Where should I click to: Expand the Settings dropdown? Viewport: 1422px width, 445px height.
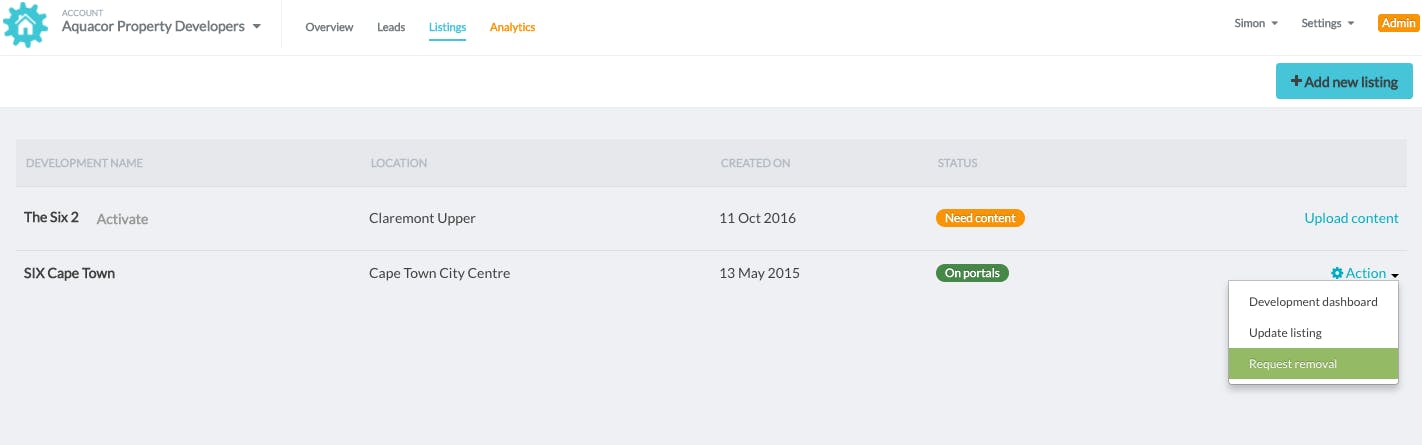1328,23
